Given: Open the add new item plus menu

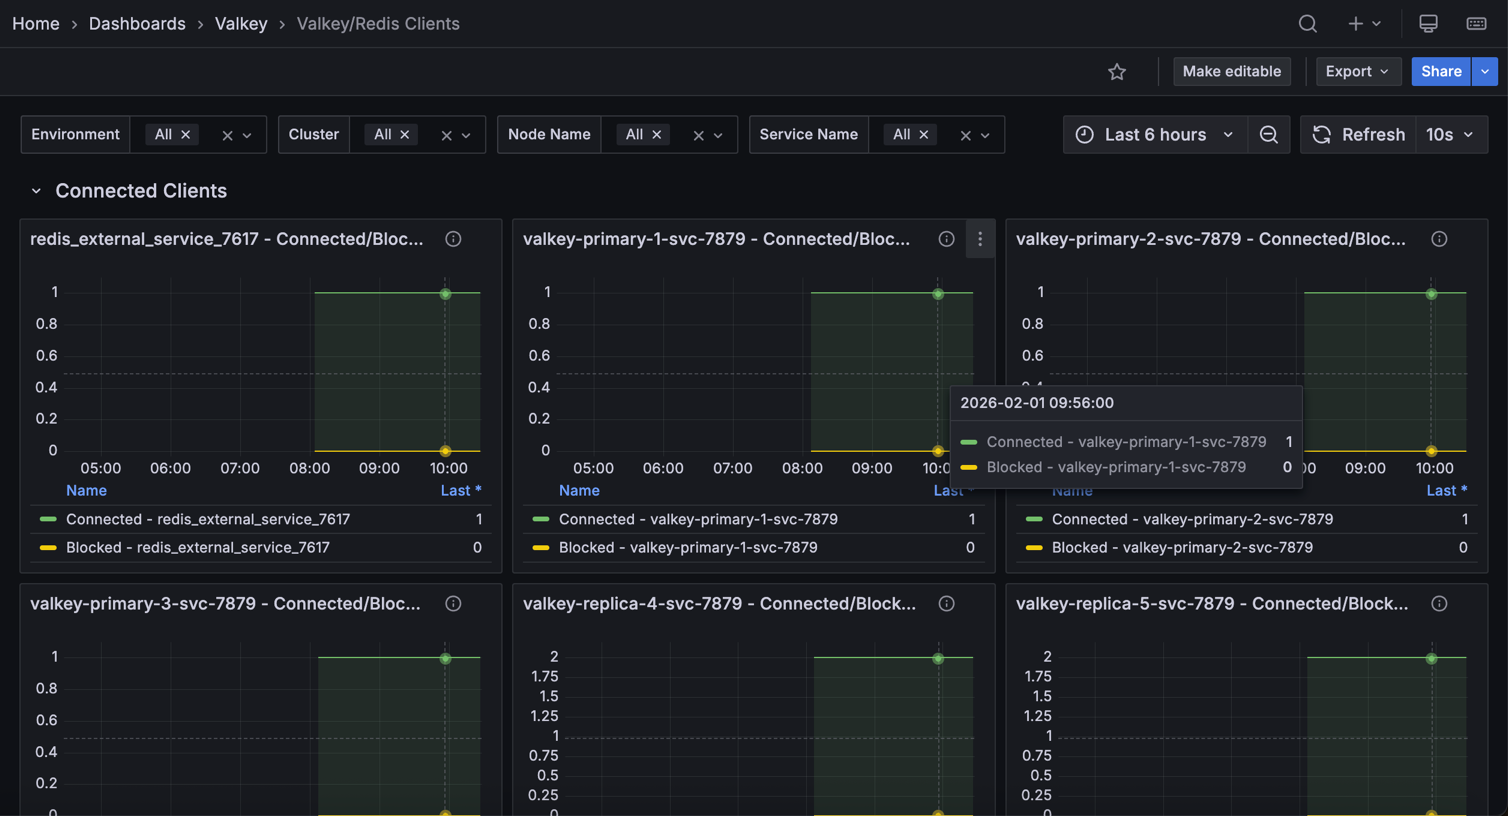Looking at the screenshot, I should click(1356, 23).
